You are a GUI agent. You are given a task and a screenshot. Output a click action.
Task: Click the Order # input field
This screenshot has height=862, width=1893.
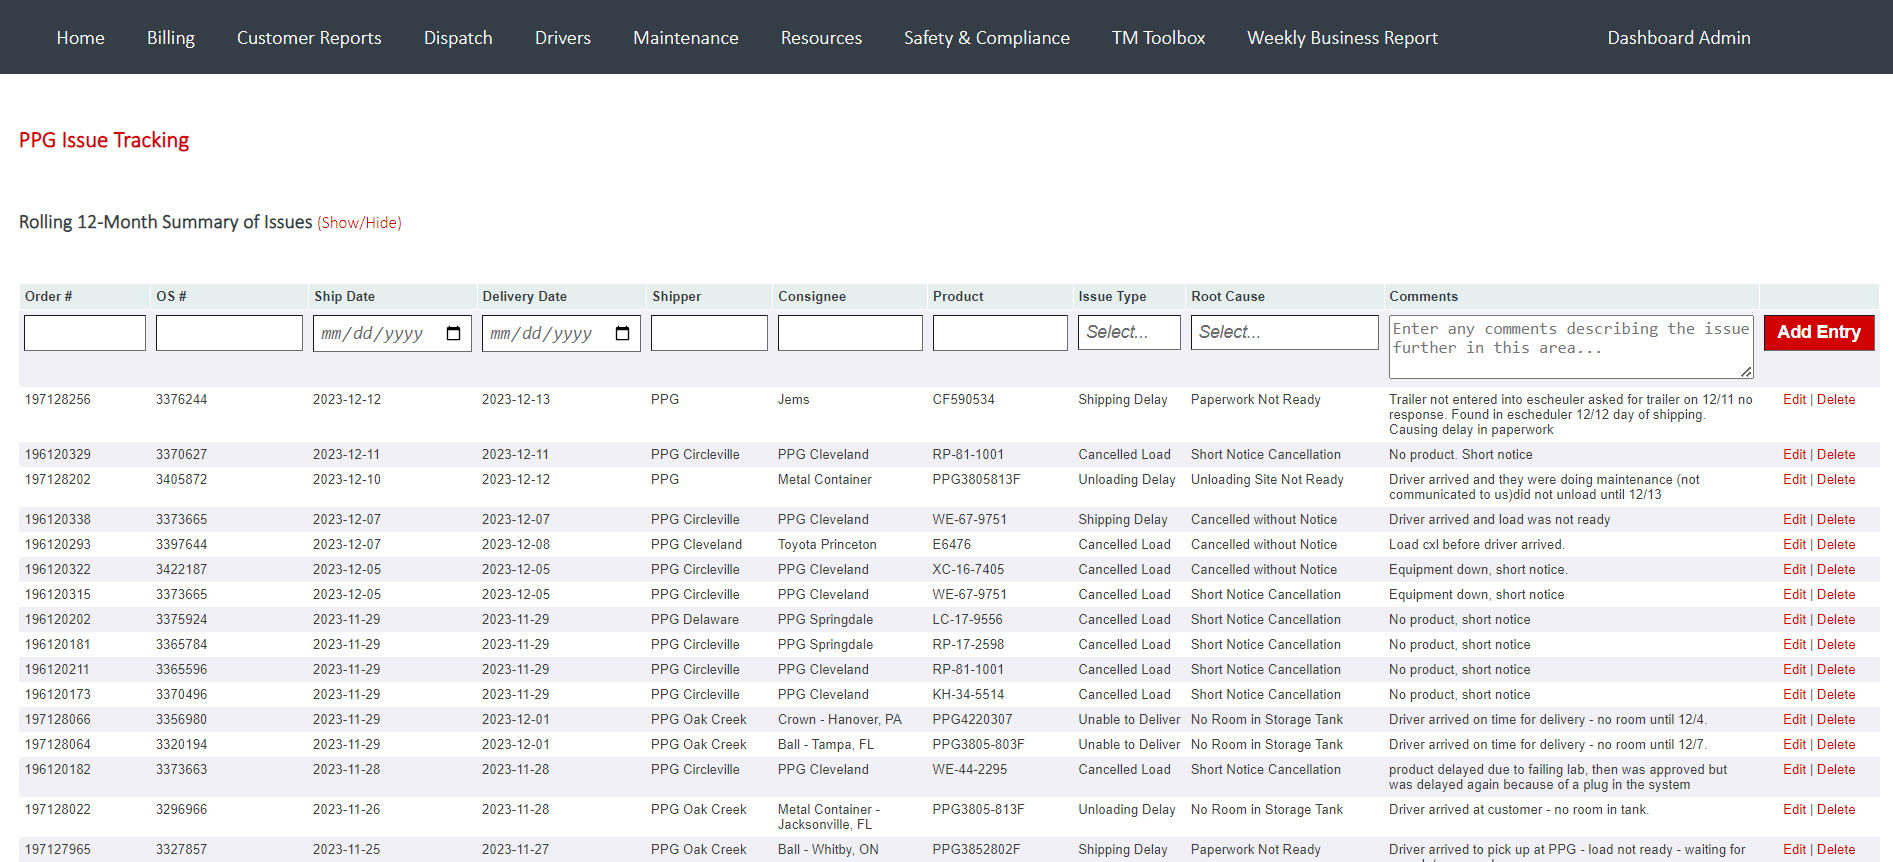[85, 333]
